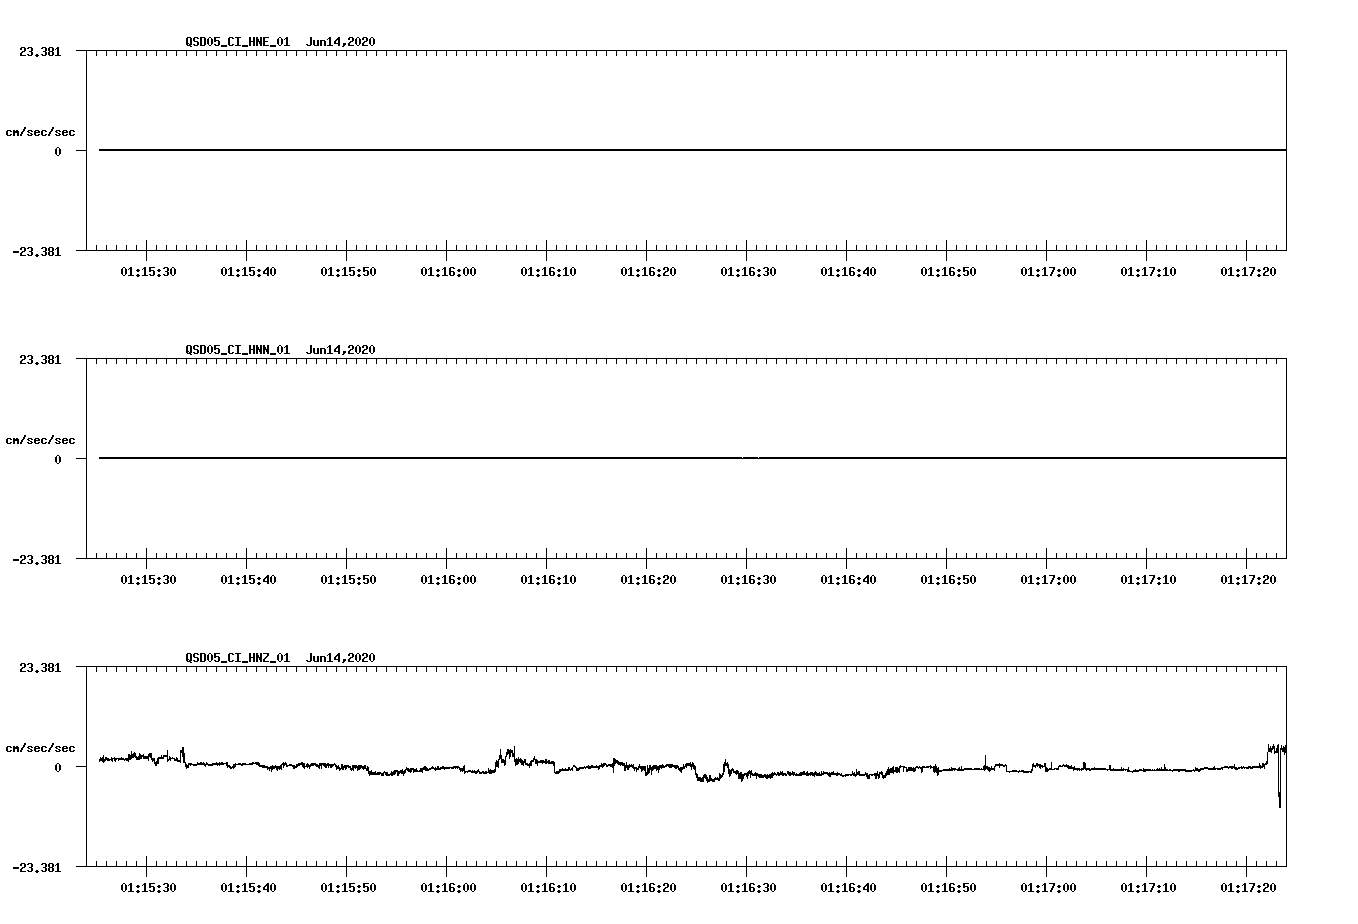This screenshot has height=924, width=1358.
Task: Click the 01:16:10 time label on HNN plot
Action: 548,580
